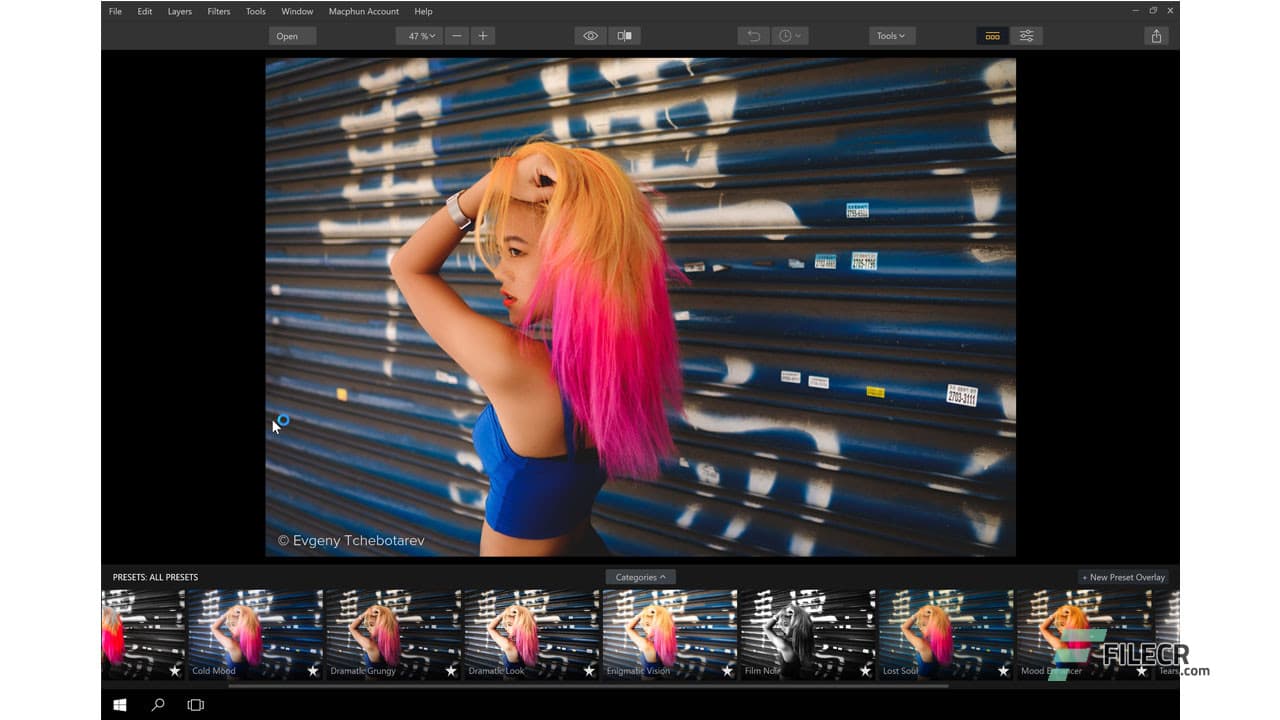Click the New Preset Overlay button
1280x720 pixels.
1122,576
